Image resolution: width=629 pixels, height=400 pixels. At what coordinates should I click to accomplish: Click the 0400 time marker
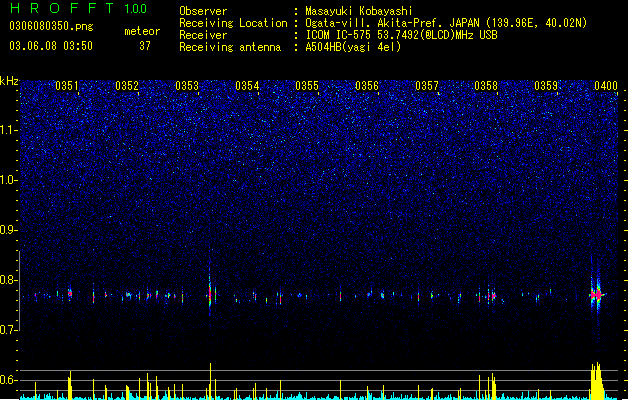pos(606,86)
